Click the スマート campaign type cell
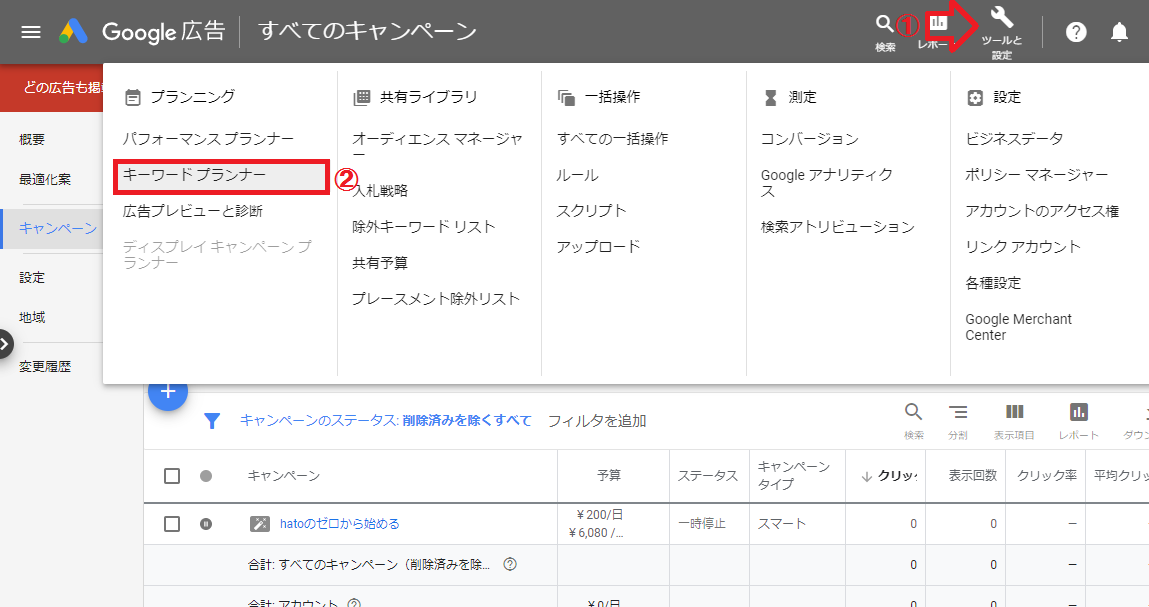Image resolution: width=1149 pixels, height=607 pixels. [x=781, y=523]
